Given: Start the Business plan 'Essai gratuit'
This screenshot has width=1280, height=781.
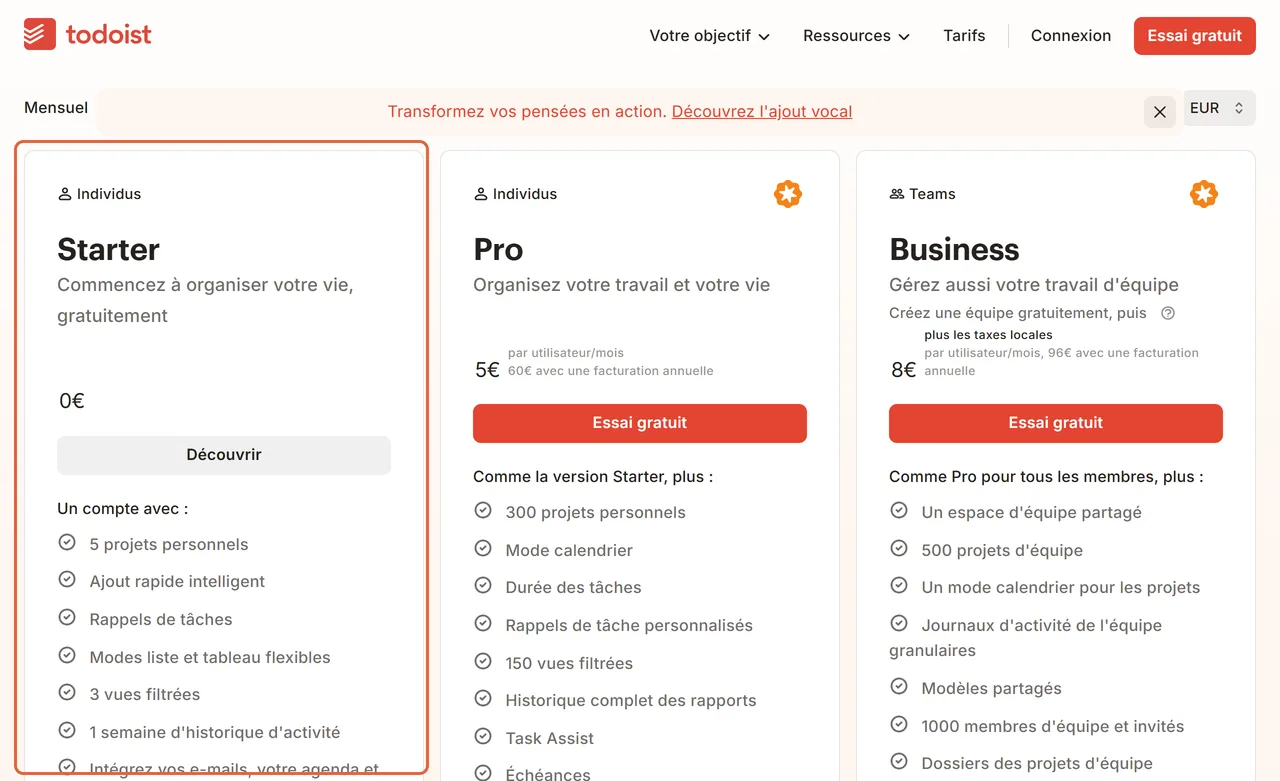Looking at the screenshot, I should click(1056, 423).
